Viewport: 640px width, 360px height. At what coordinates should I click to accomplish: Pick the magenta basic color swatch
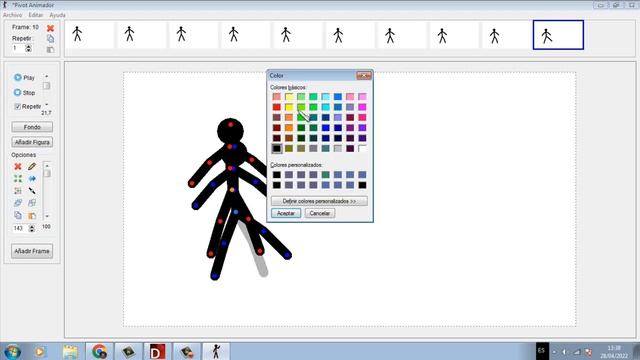[362, 107]
